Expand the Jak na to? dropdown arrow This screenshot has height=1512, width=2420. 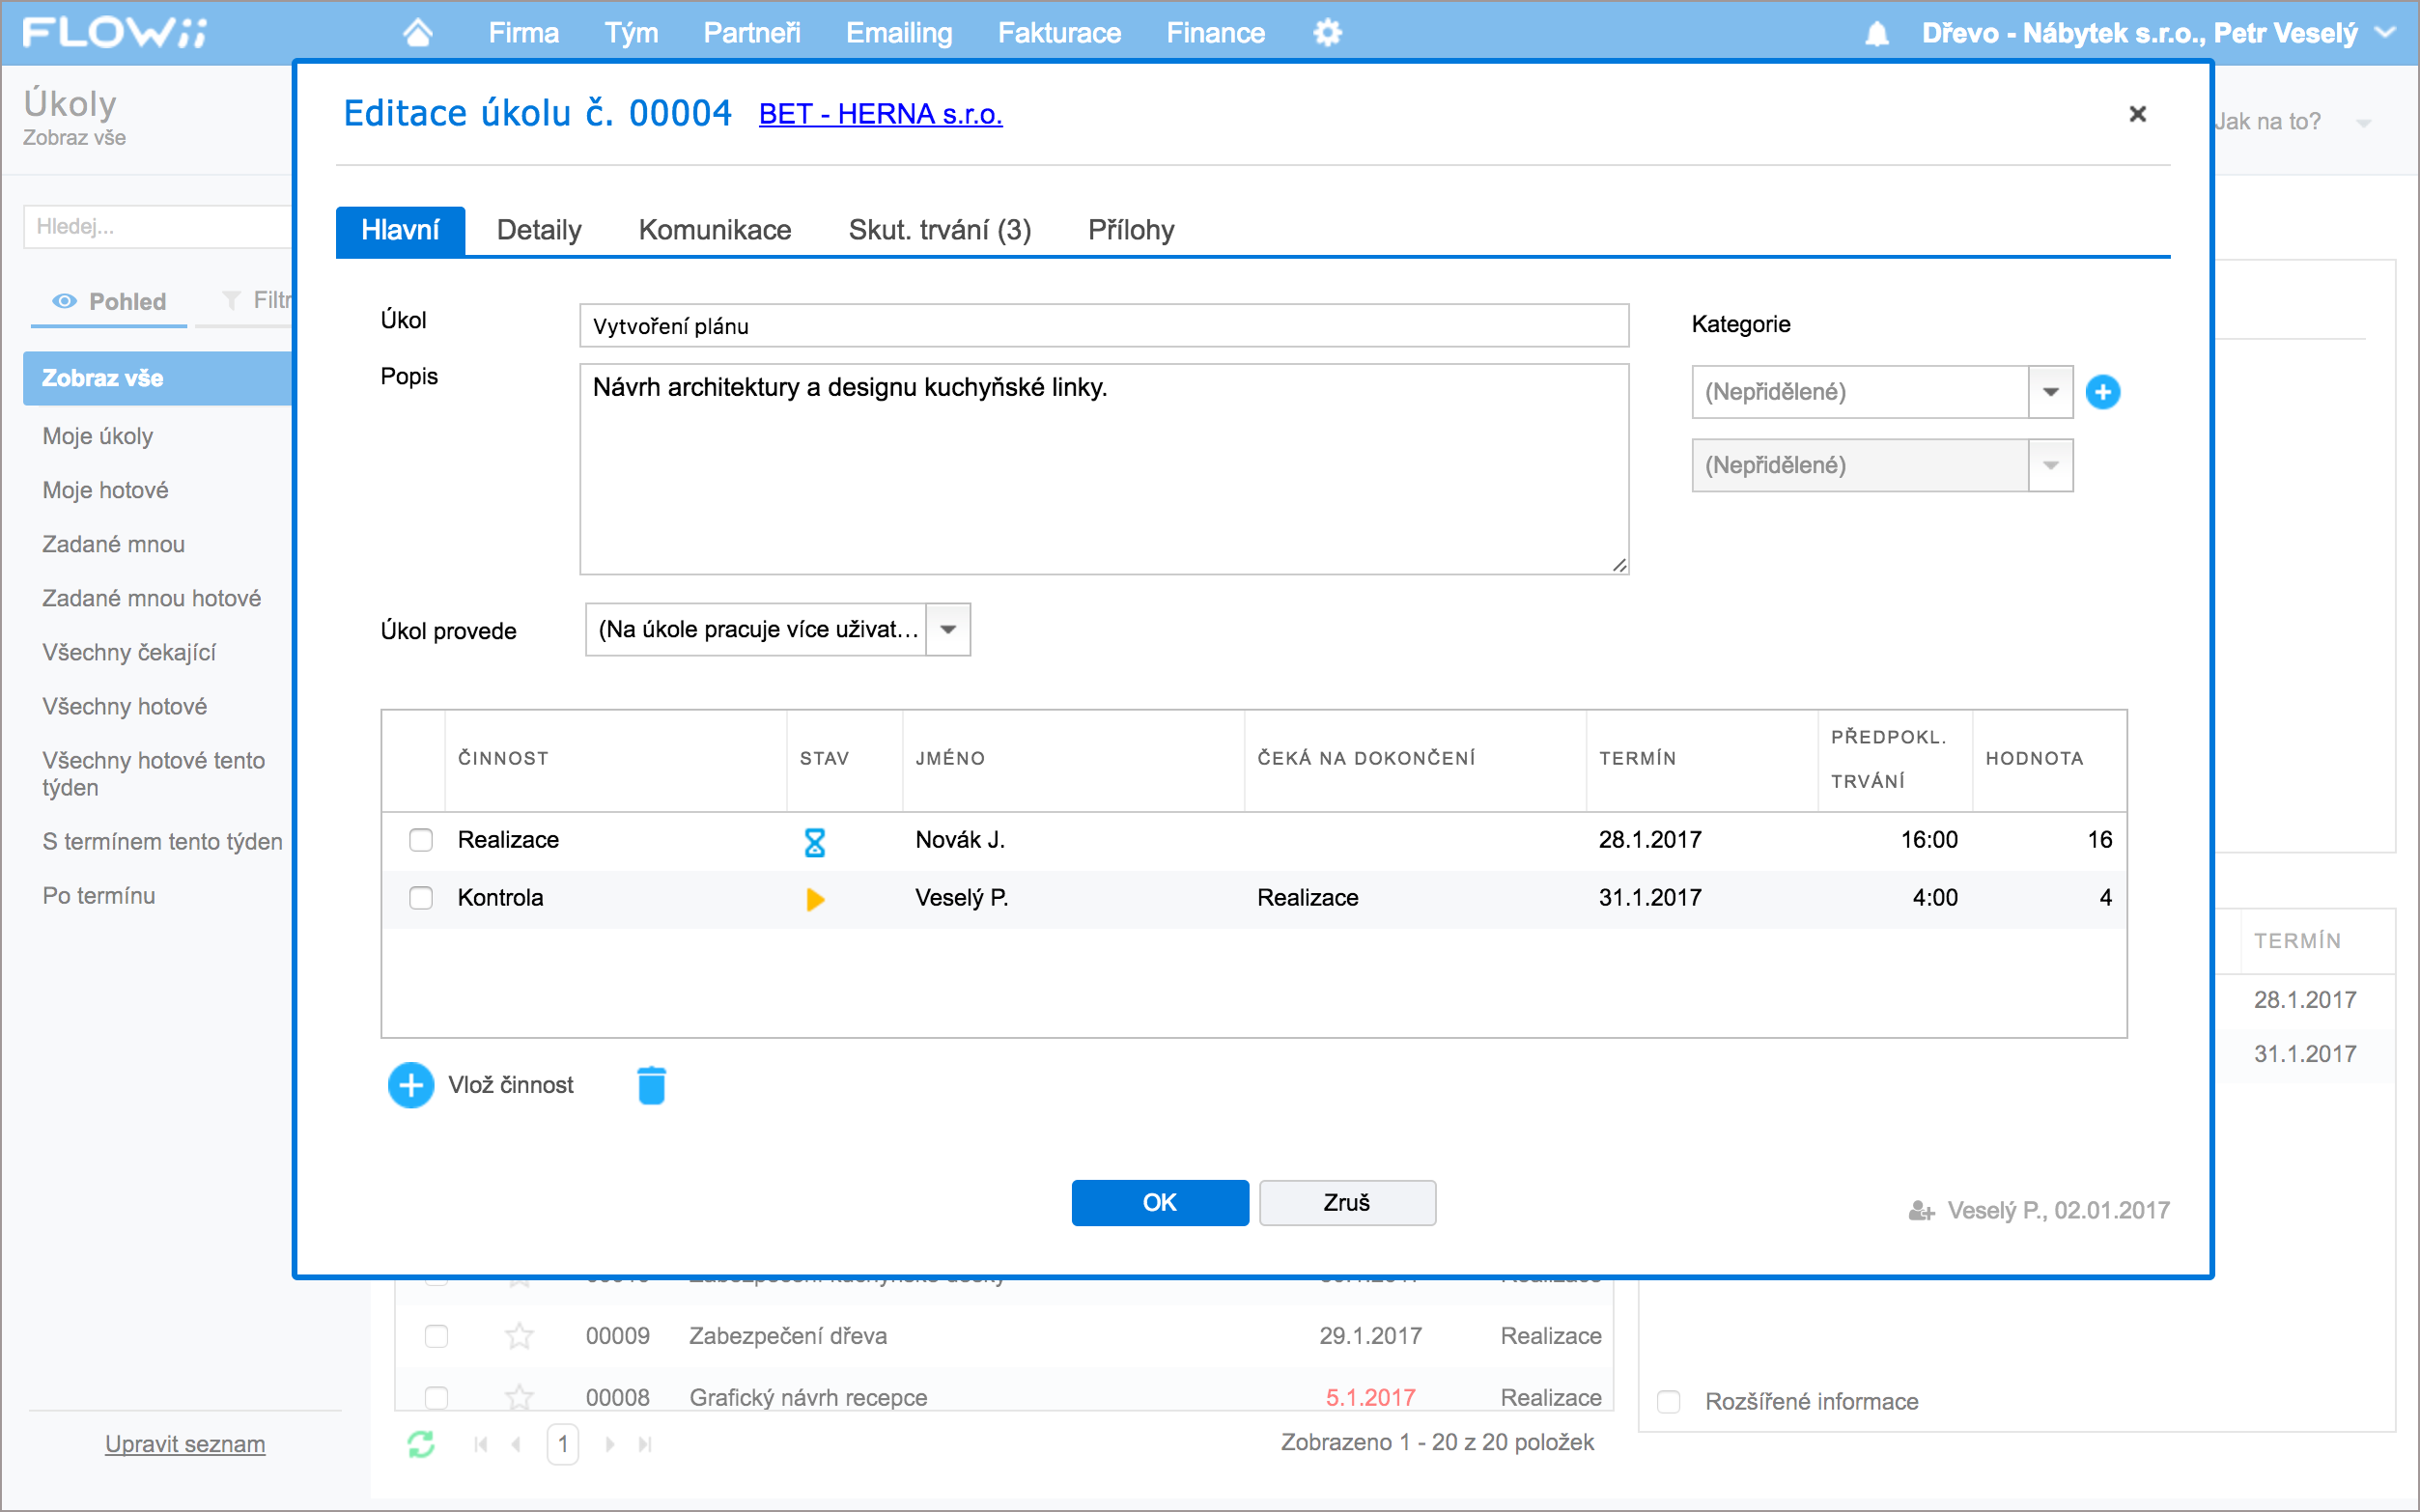click(x=2364, y=124)
